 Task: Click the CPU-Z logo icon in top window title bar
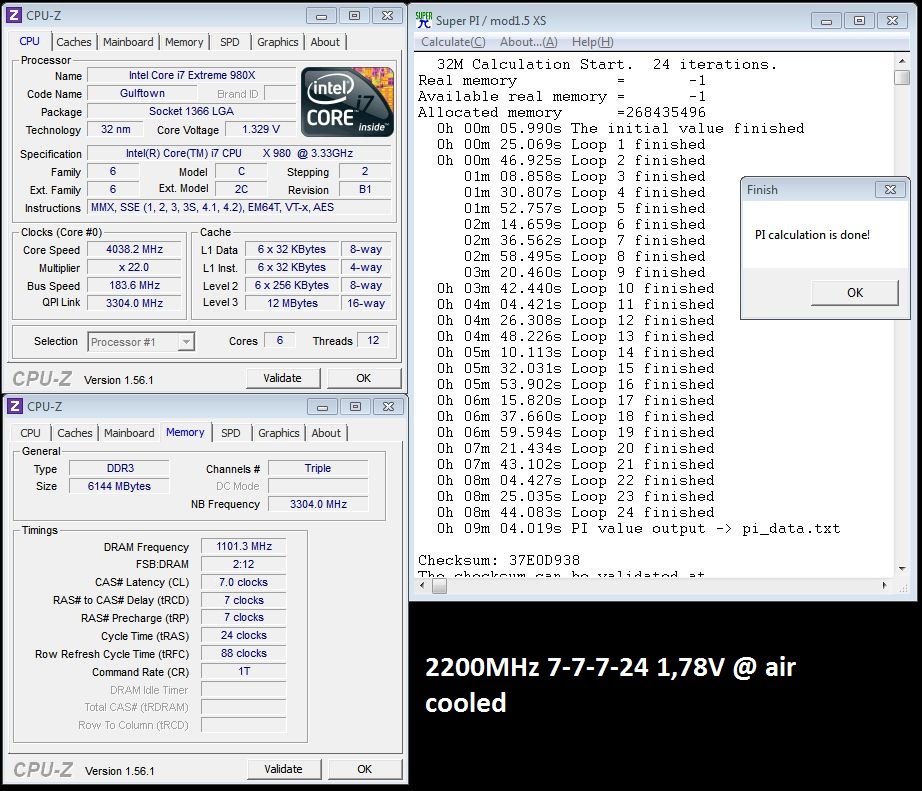tap(14, 15)
